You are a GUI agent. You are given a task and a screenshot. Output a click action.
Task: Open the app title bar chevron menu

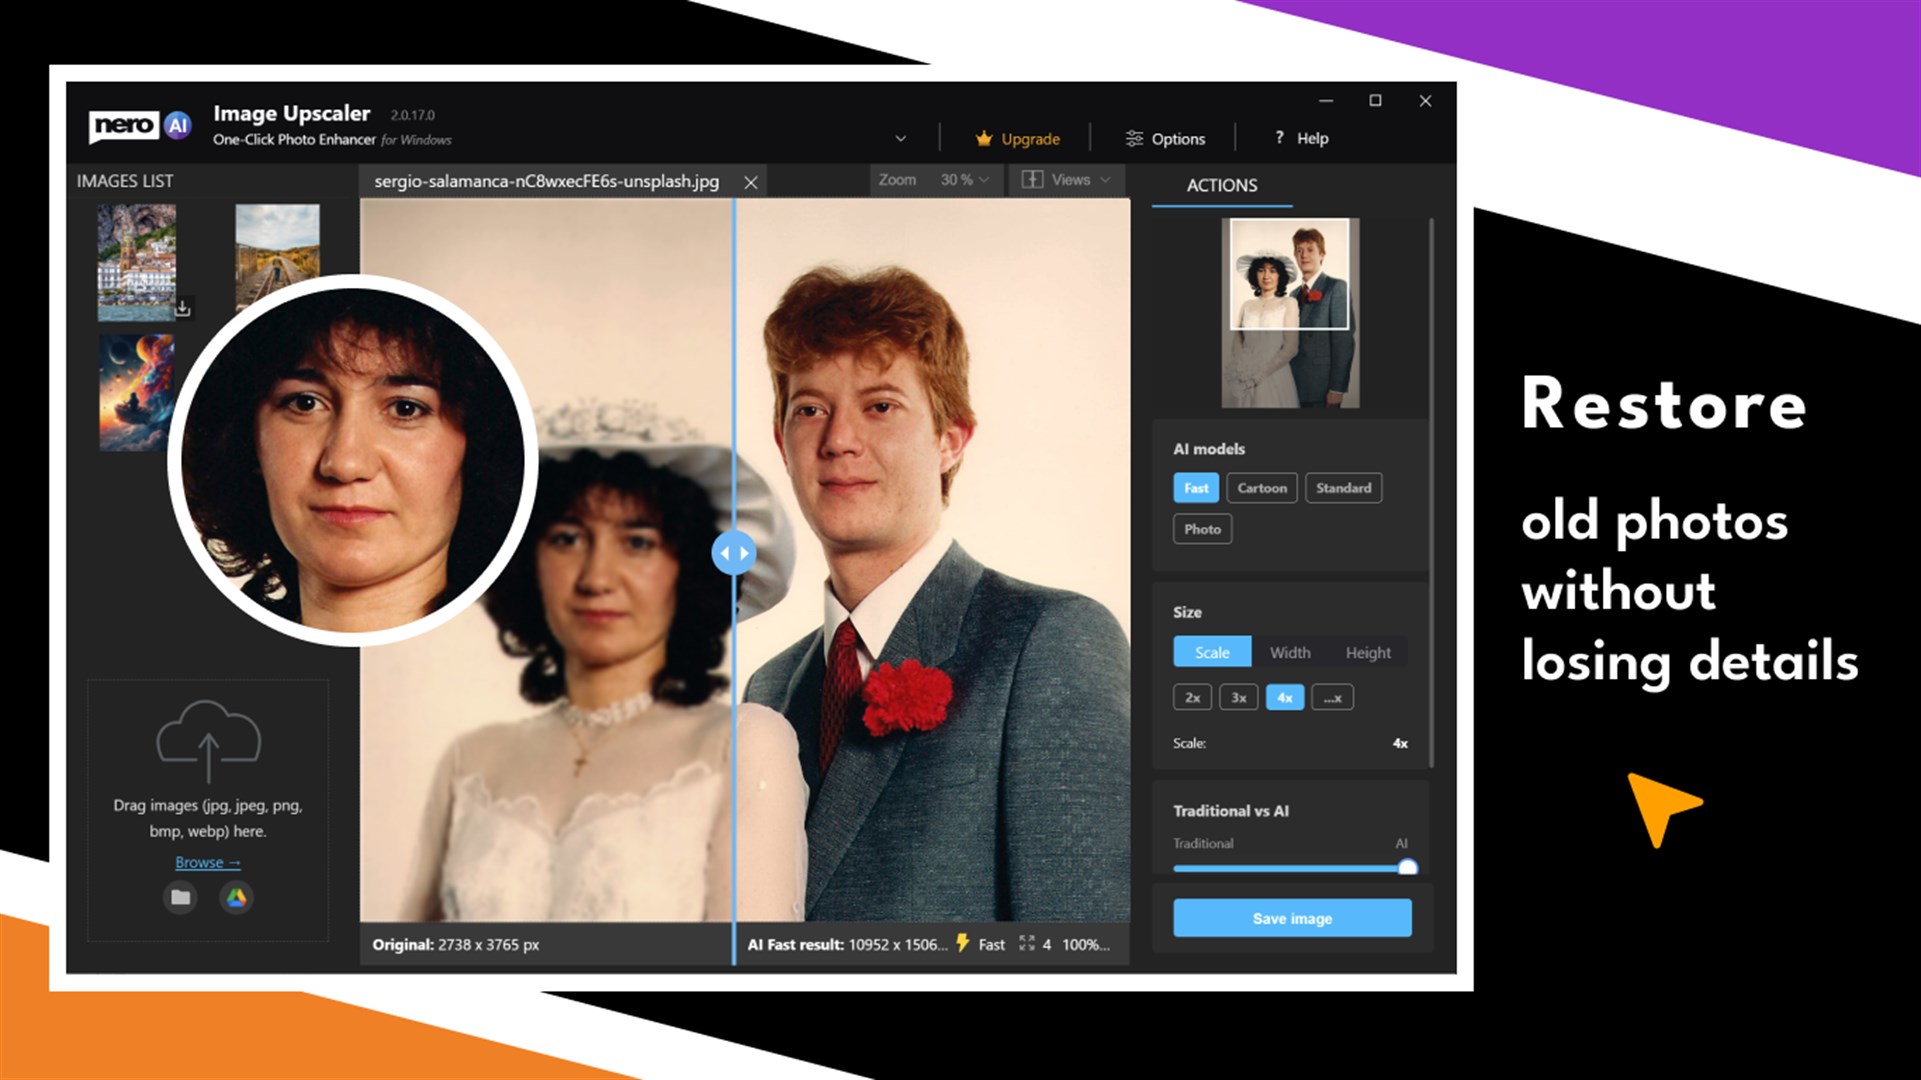click(x=901, y=138)
